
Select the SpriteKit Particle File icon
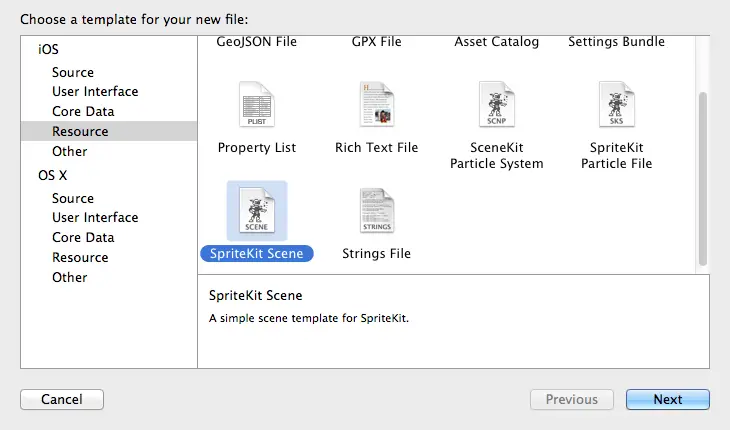pyautogui.click(x=614, y=106)
